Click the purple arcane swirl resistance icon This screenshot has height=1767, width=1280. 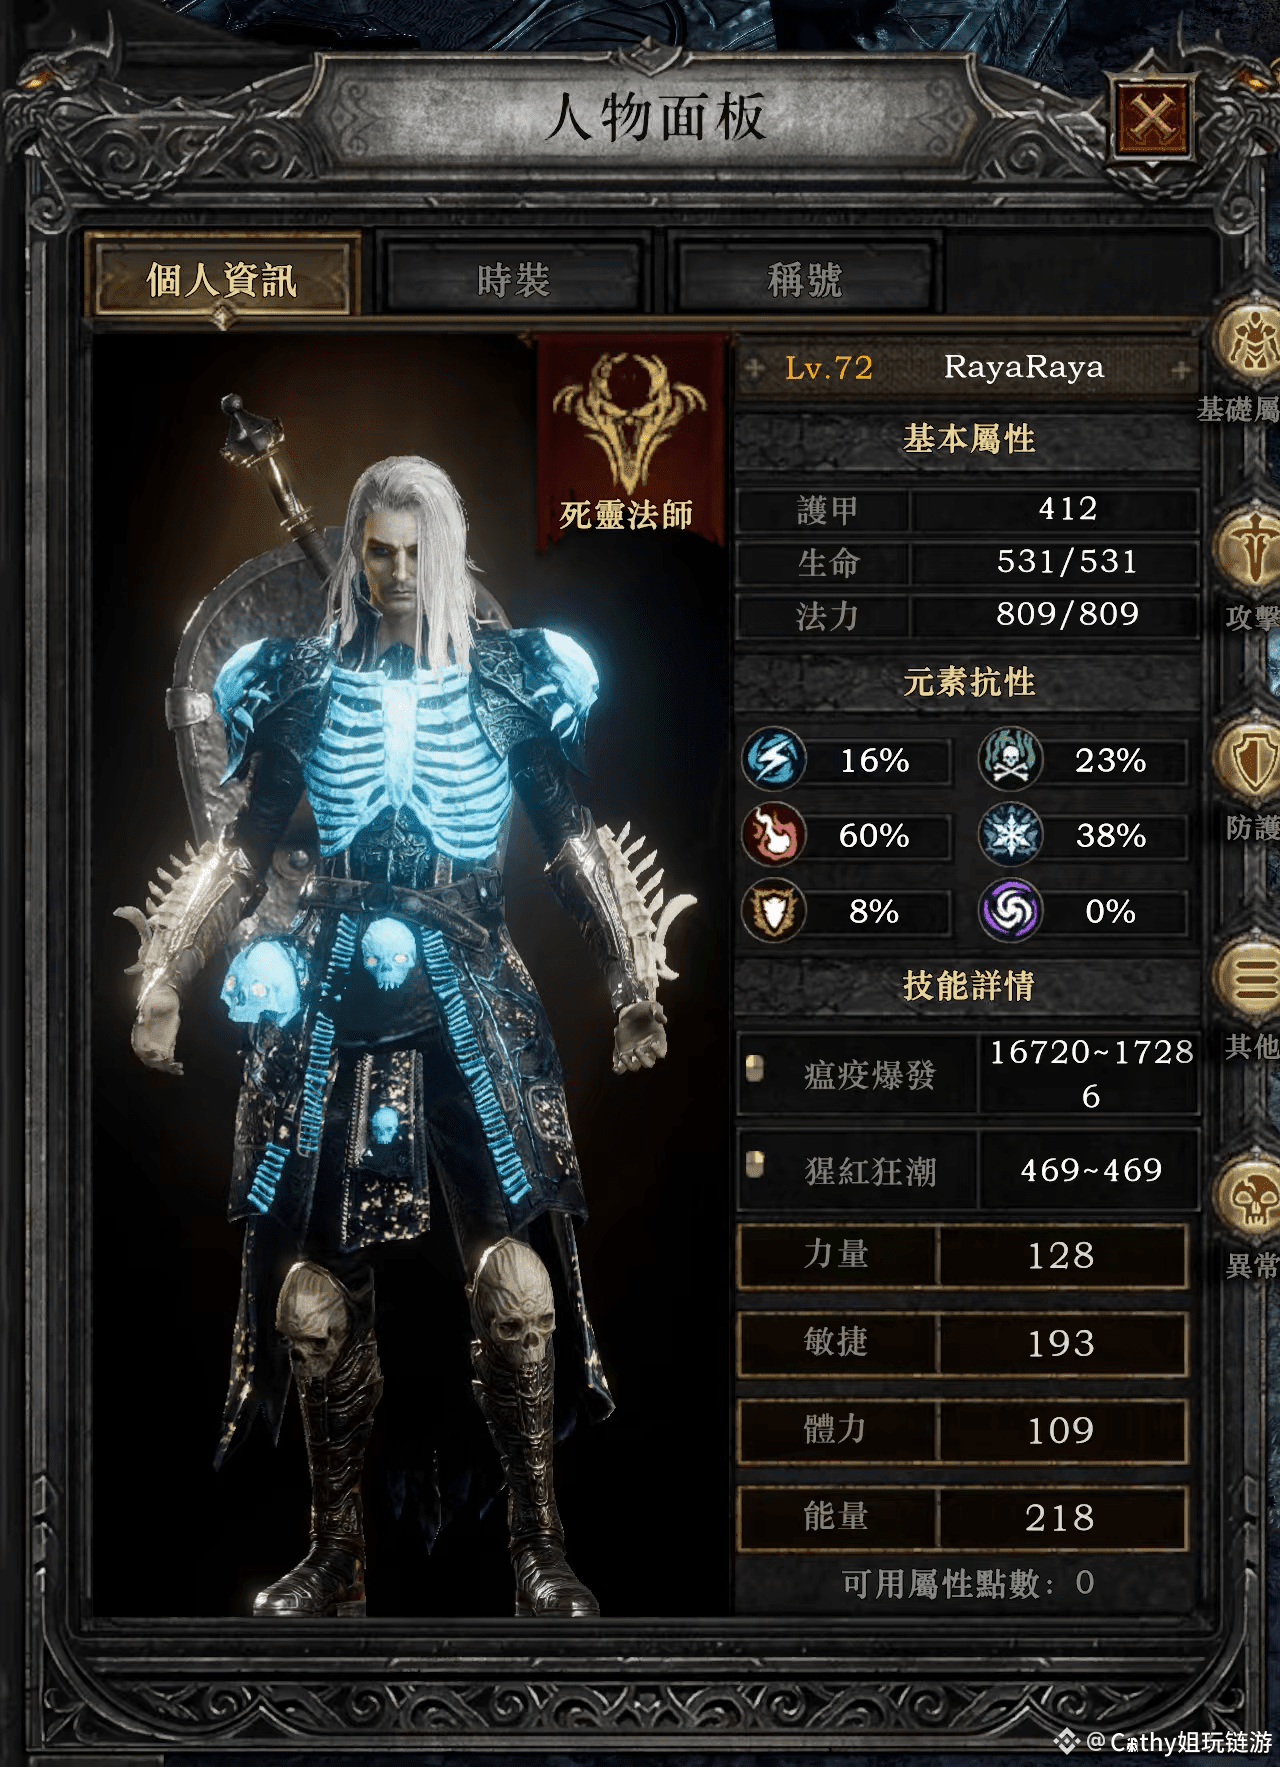point(1010,911)
